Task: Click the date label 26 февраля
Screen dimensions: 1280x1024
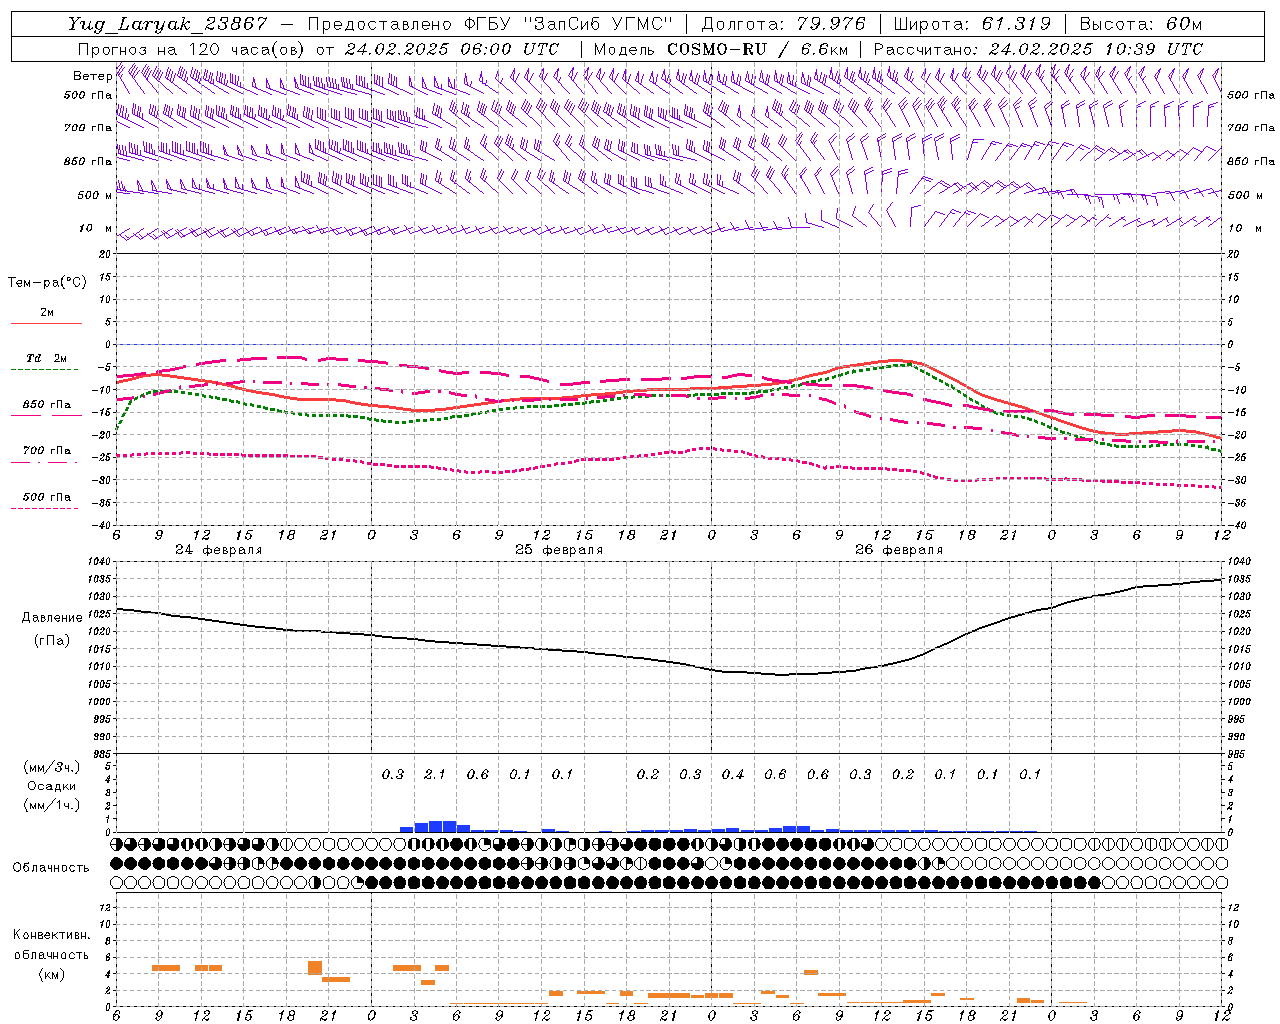Action: pyautogui.click(x=898, y=550)
